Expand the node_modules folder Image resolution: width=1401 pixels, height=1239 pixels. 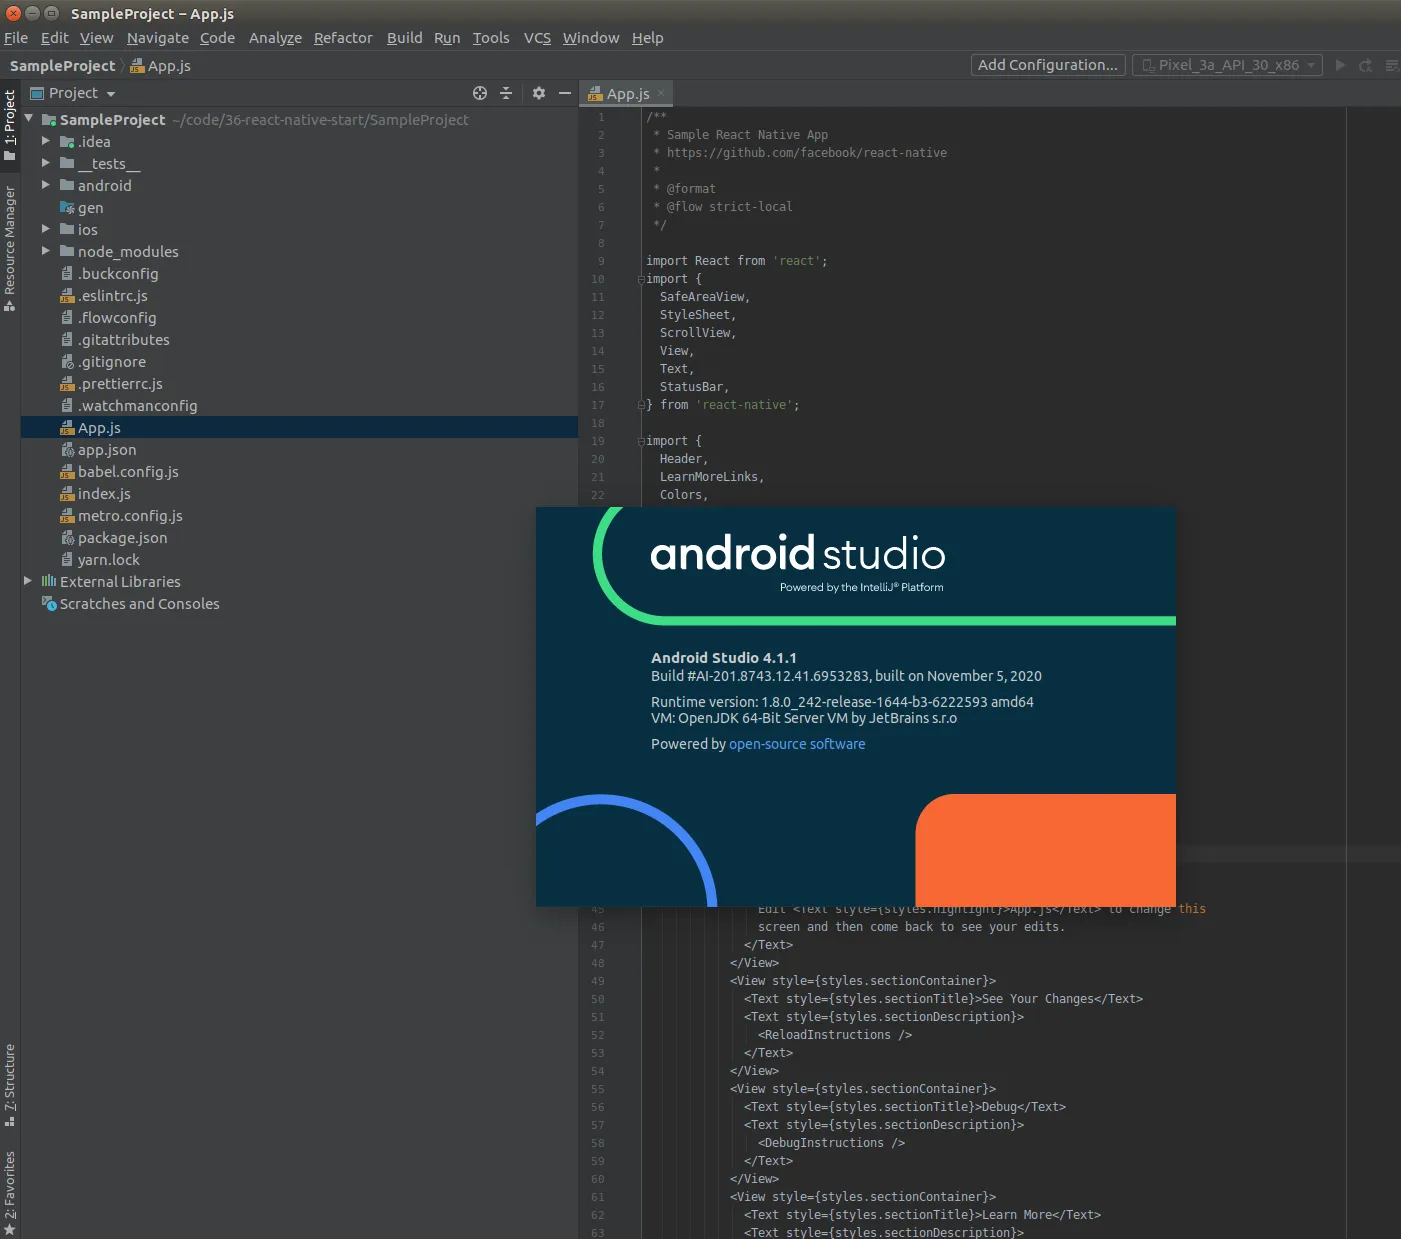click(45, 251)
